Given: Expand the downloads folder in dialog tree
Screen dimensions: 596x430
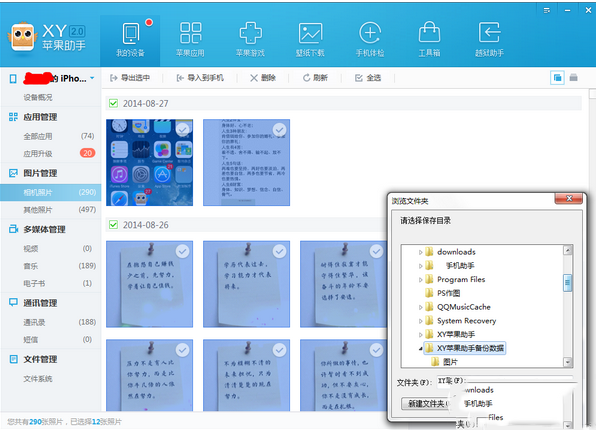Looking at the screenshot, I should (420, 252).
